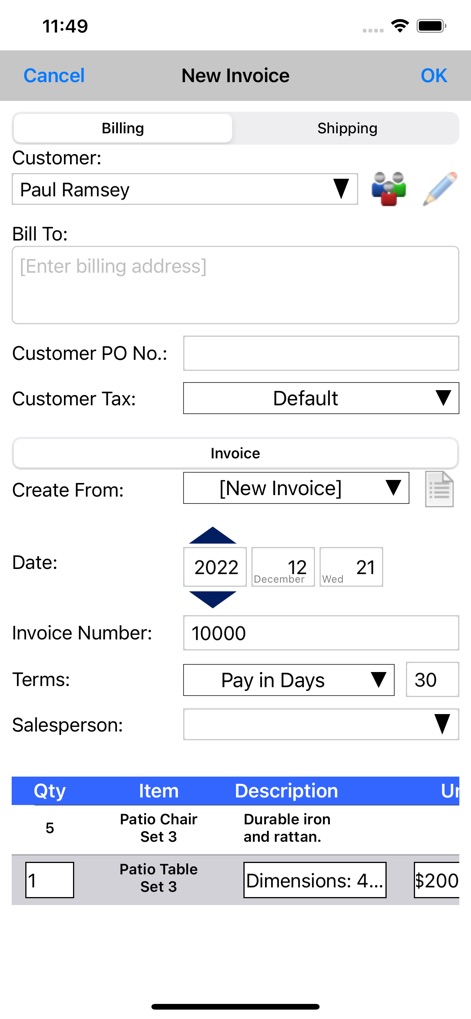Cancel the new invoice
The image size is (471, 1019).
[54, 75]
